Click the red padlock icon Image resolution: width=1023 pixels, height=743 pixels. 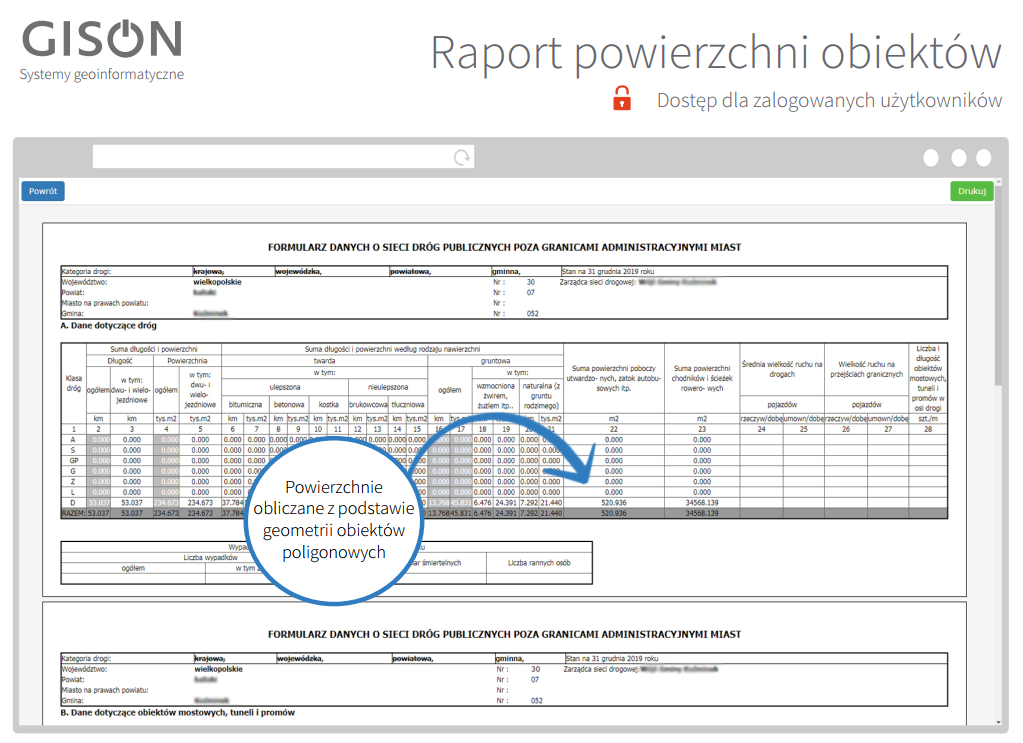[622, 99]
